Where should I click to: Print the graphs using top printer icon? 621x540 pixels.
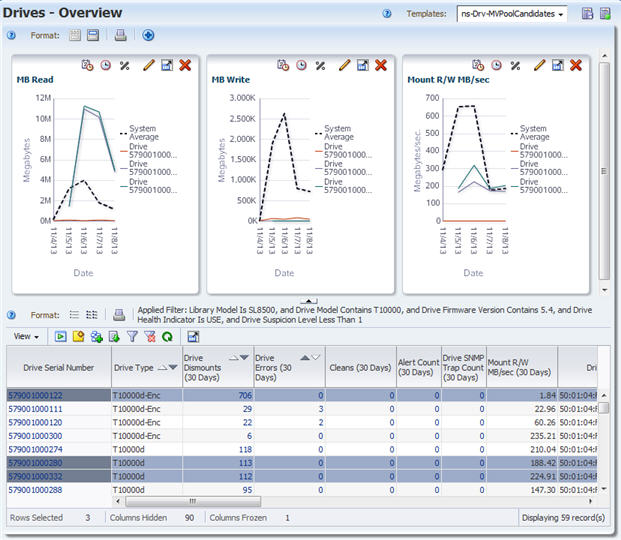pos(121,35)
